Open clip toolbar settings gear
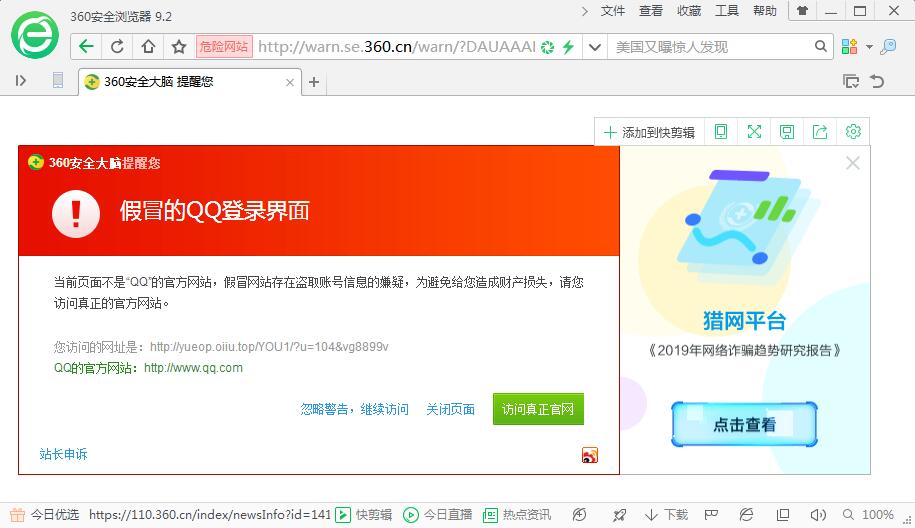Image resolution: width=915 pixels, height=528 pixels. coord(853,132)
